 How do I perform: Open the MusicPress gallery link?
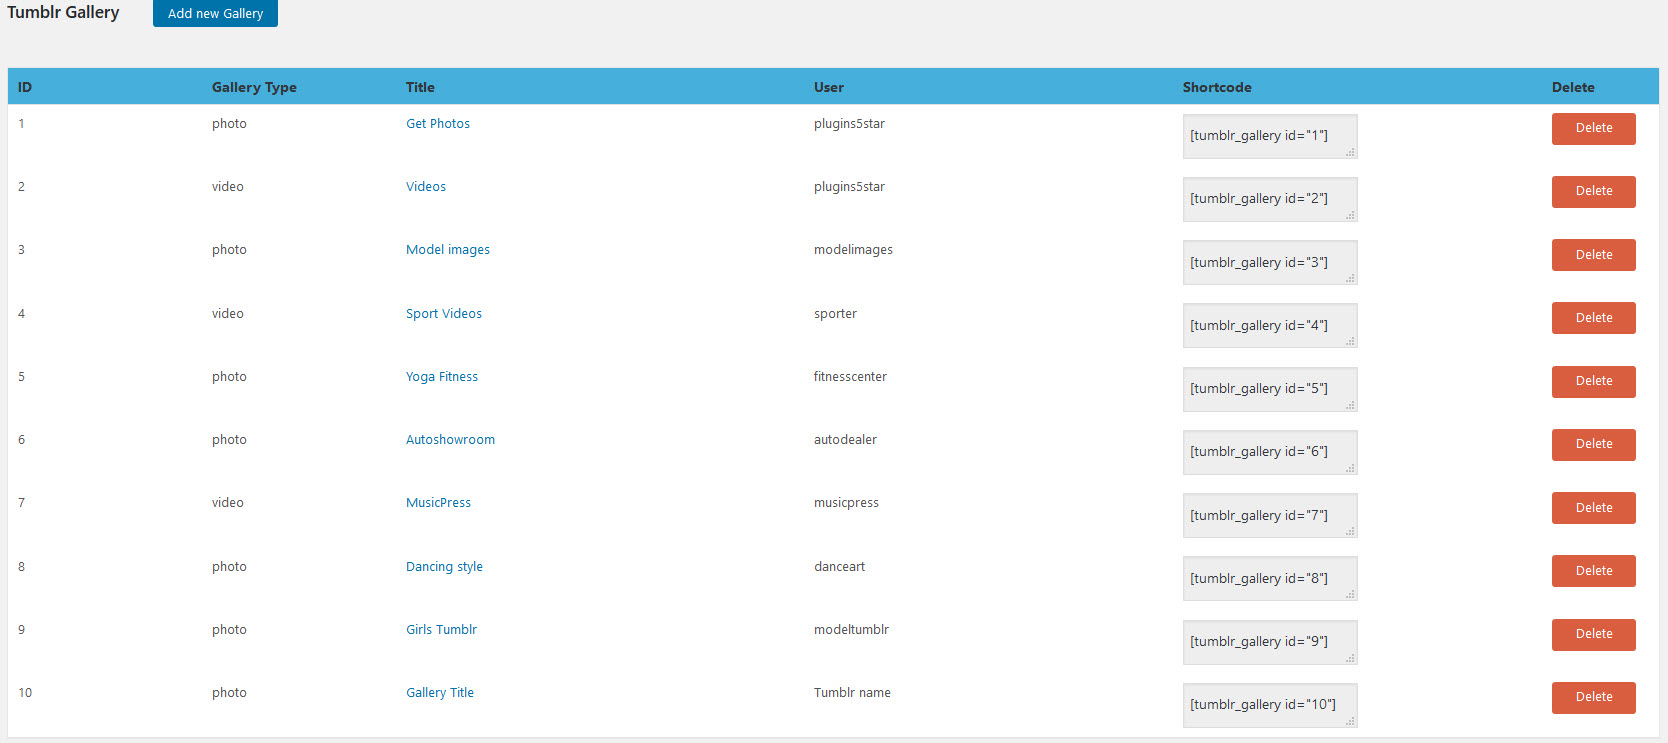(x=438, y=503)
